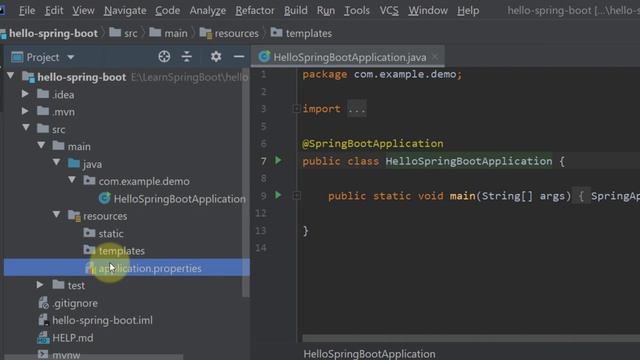Viewport: 640px width, 360px height.
Task: Expand the test folder
Action: click(x=40, y=284)
